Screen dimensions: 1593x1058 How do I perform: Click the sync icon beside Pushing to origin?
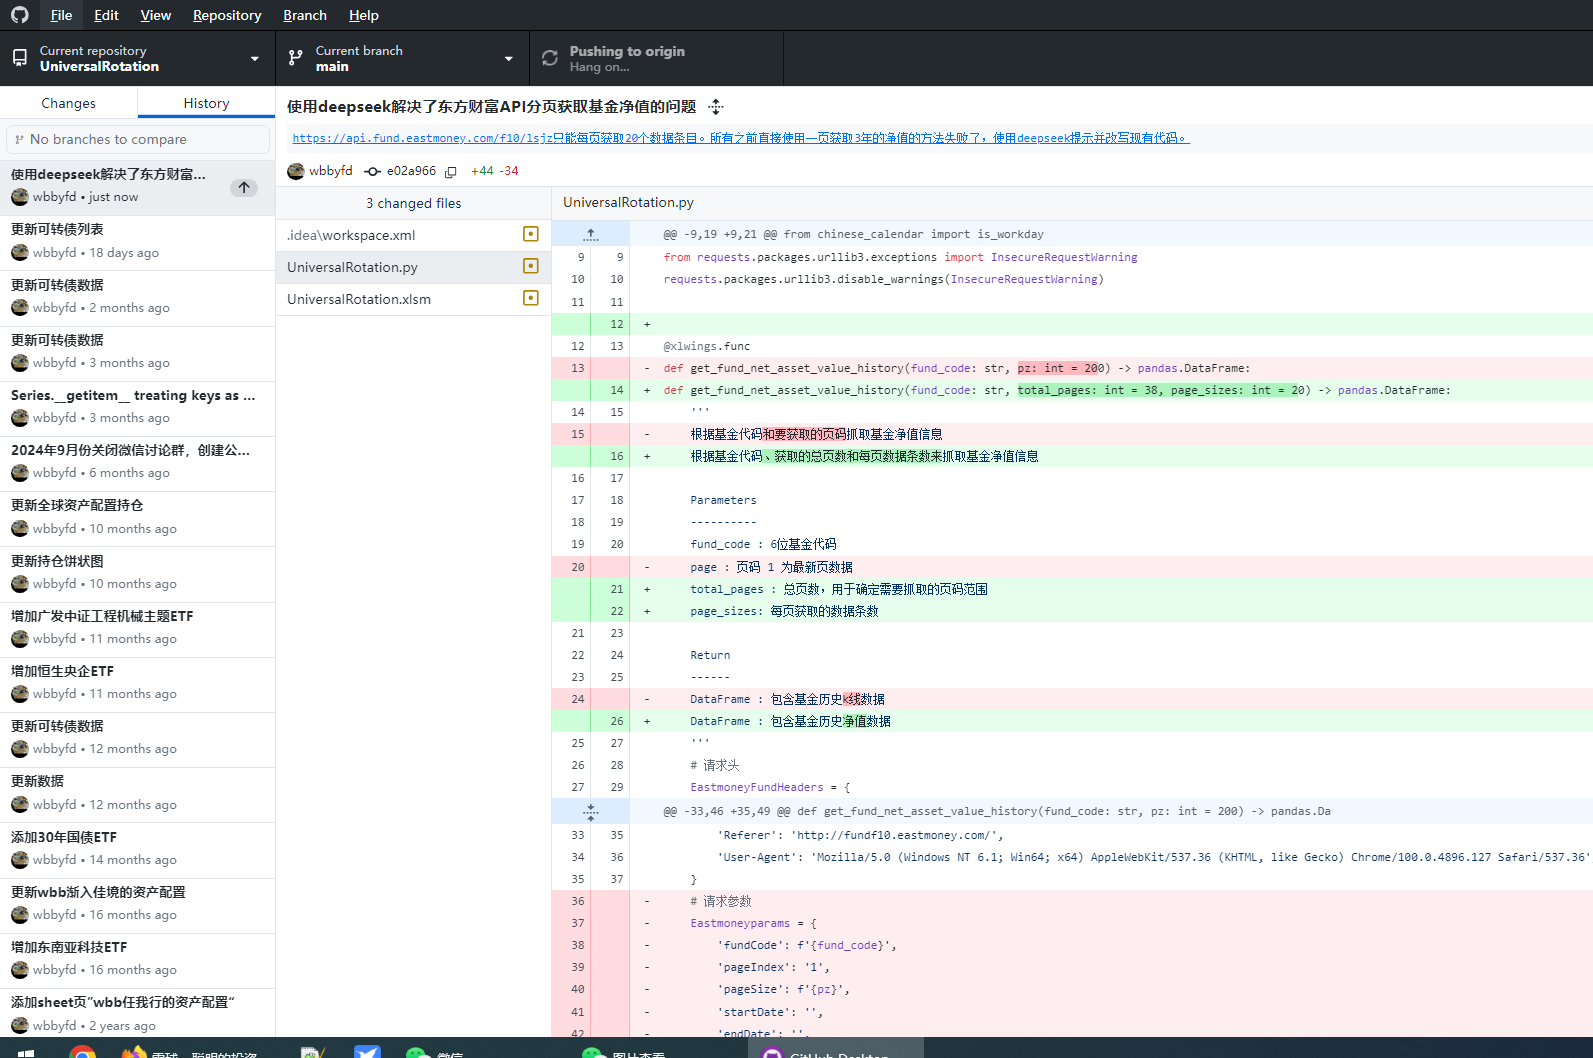(550, 58)
